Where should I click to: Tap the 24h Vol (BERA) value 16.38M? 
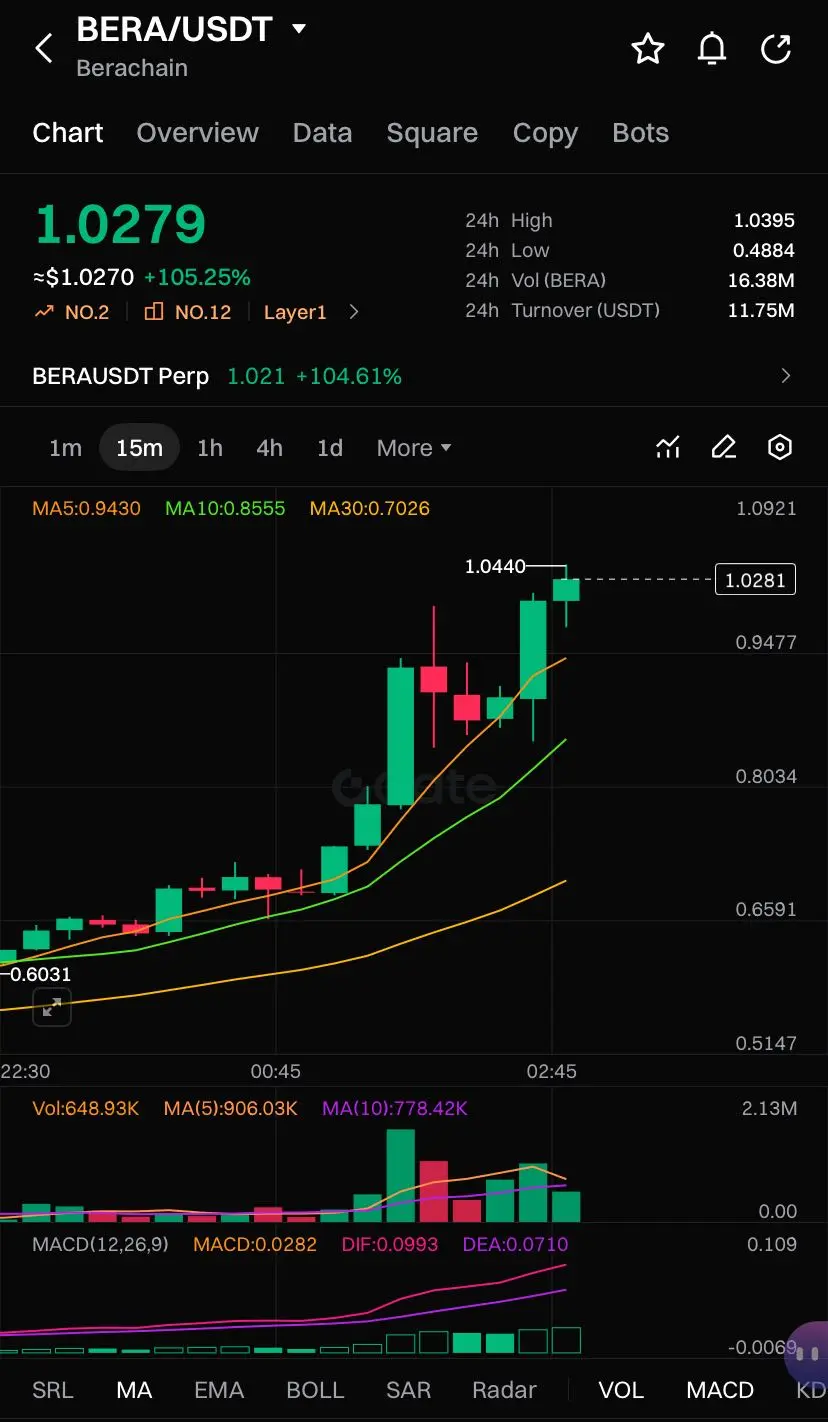pyautogui.click(x=761, y=280)
